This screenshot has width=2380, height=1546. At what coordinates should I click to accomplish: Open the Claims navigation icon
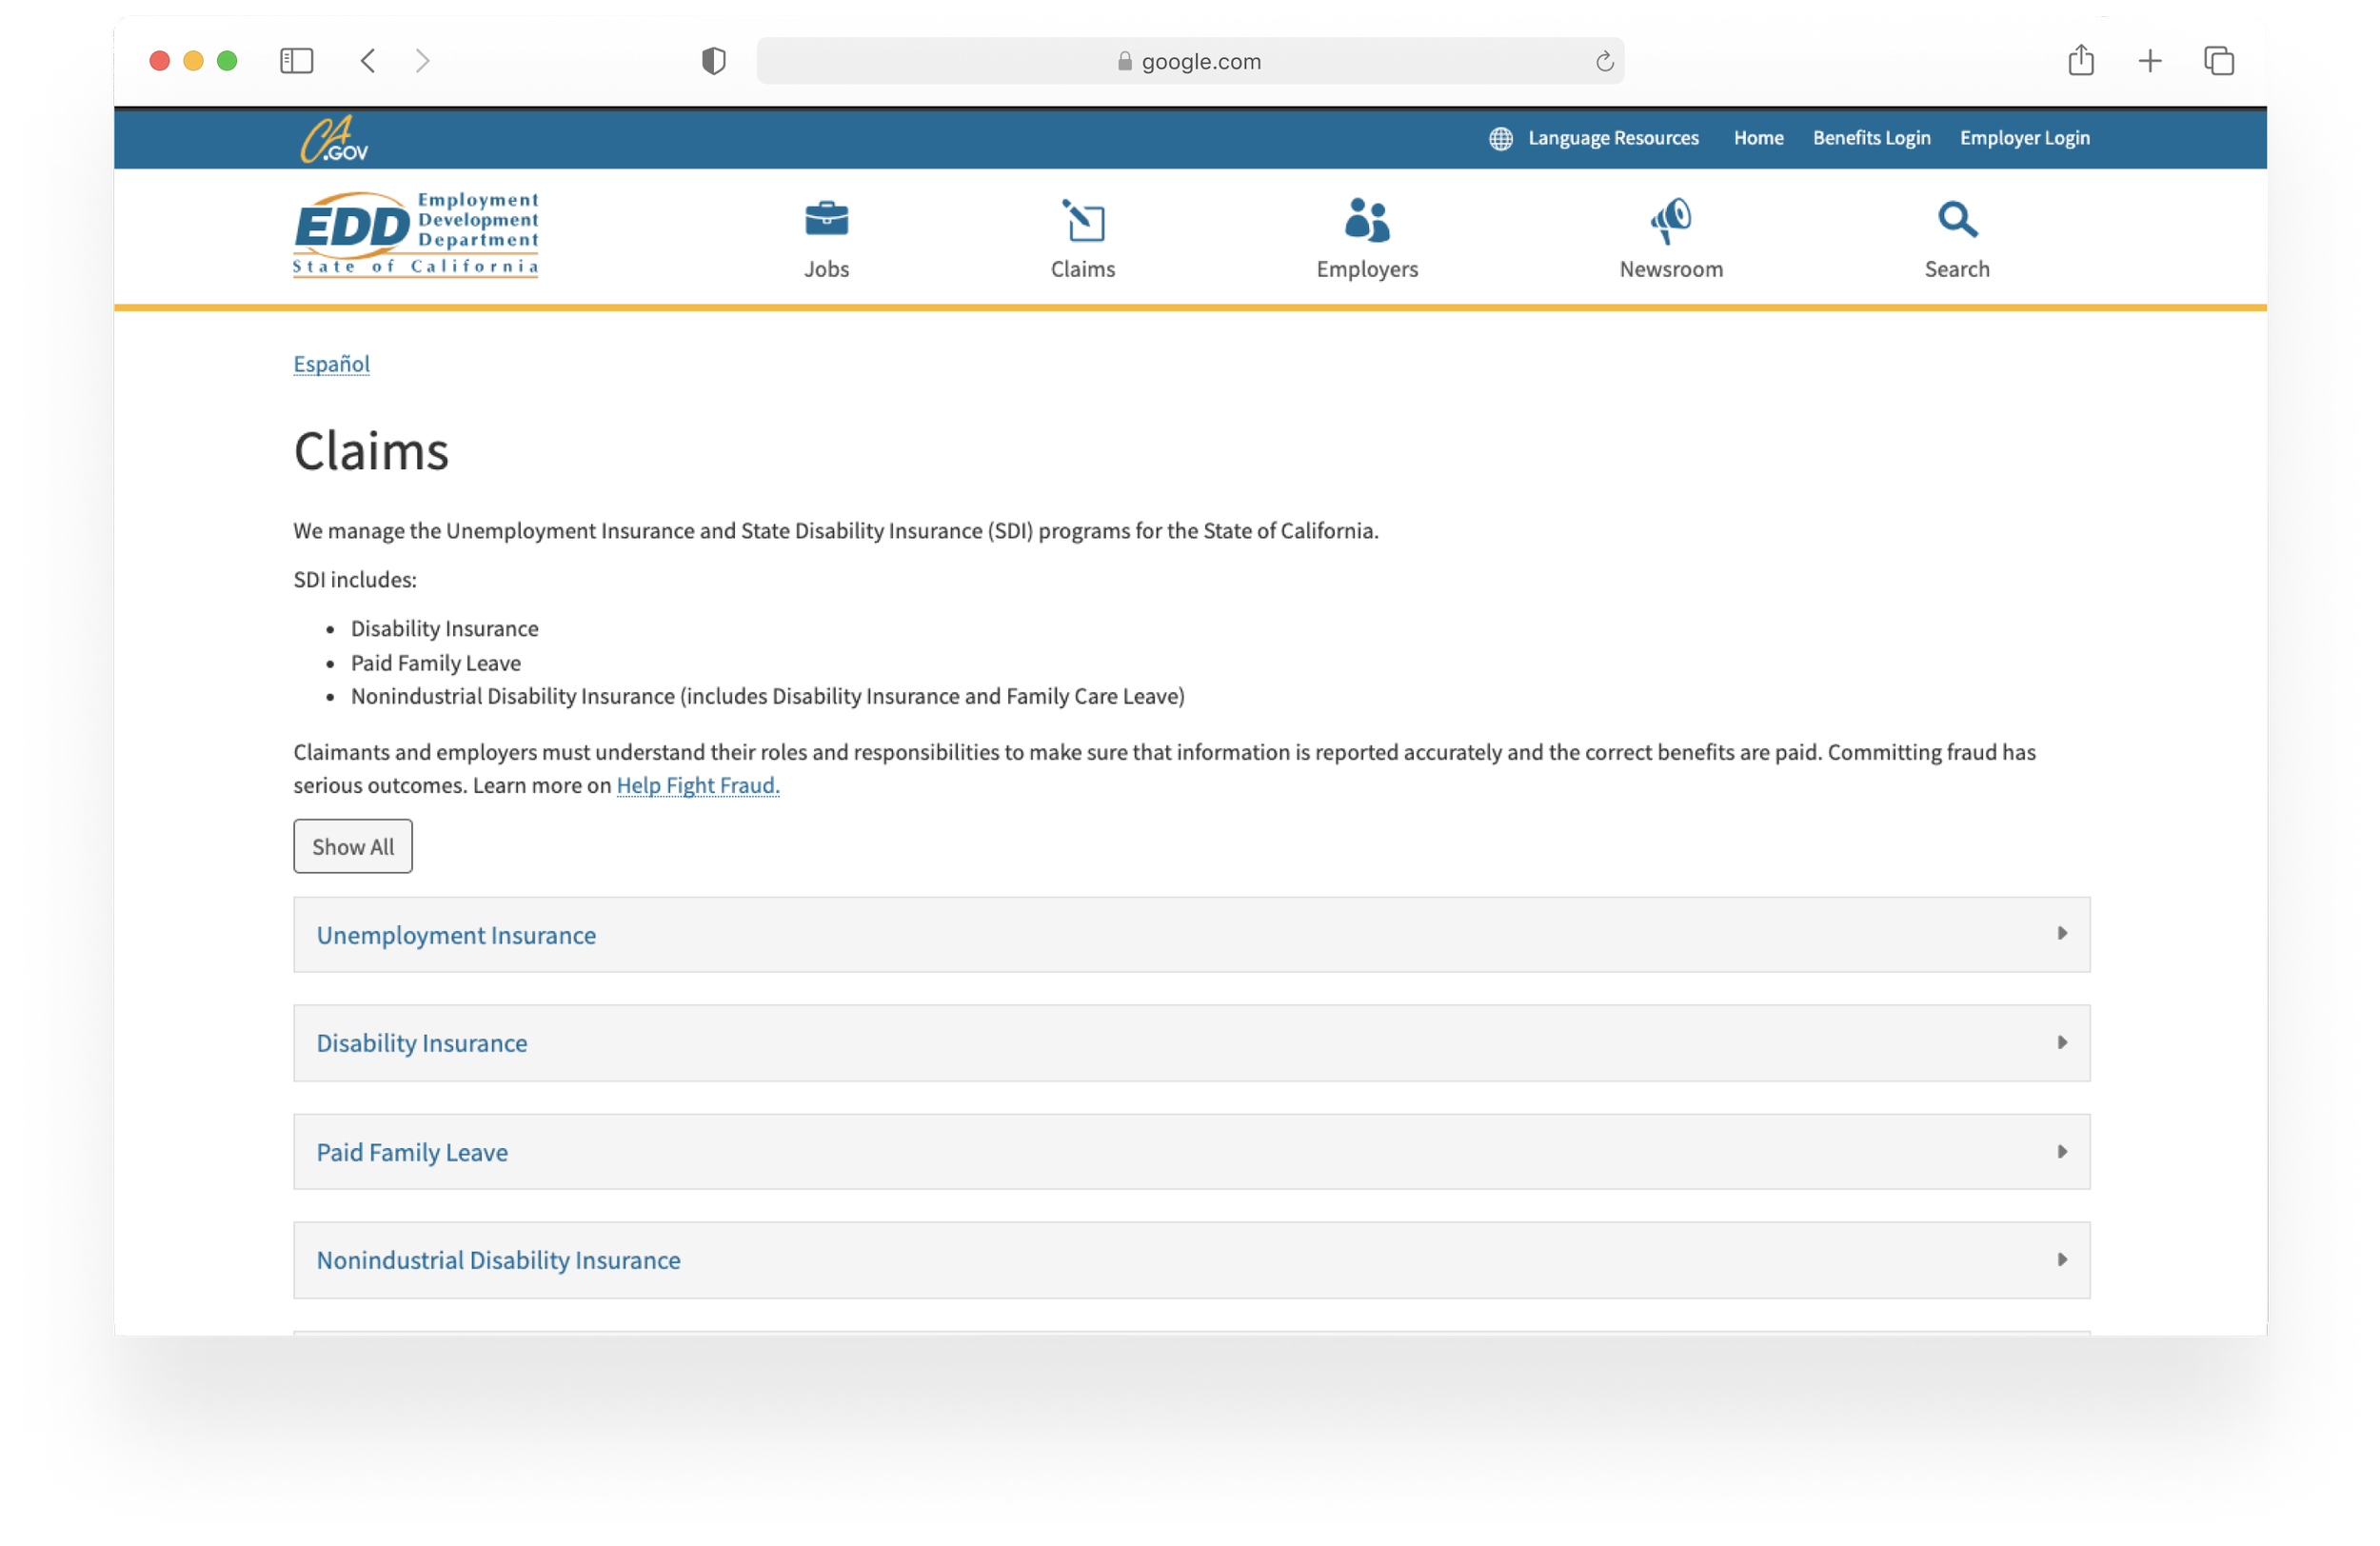coord(1083,221)
